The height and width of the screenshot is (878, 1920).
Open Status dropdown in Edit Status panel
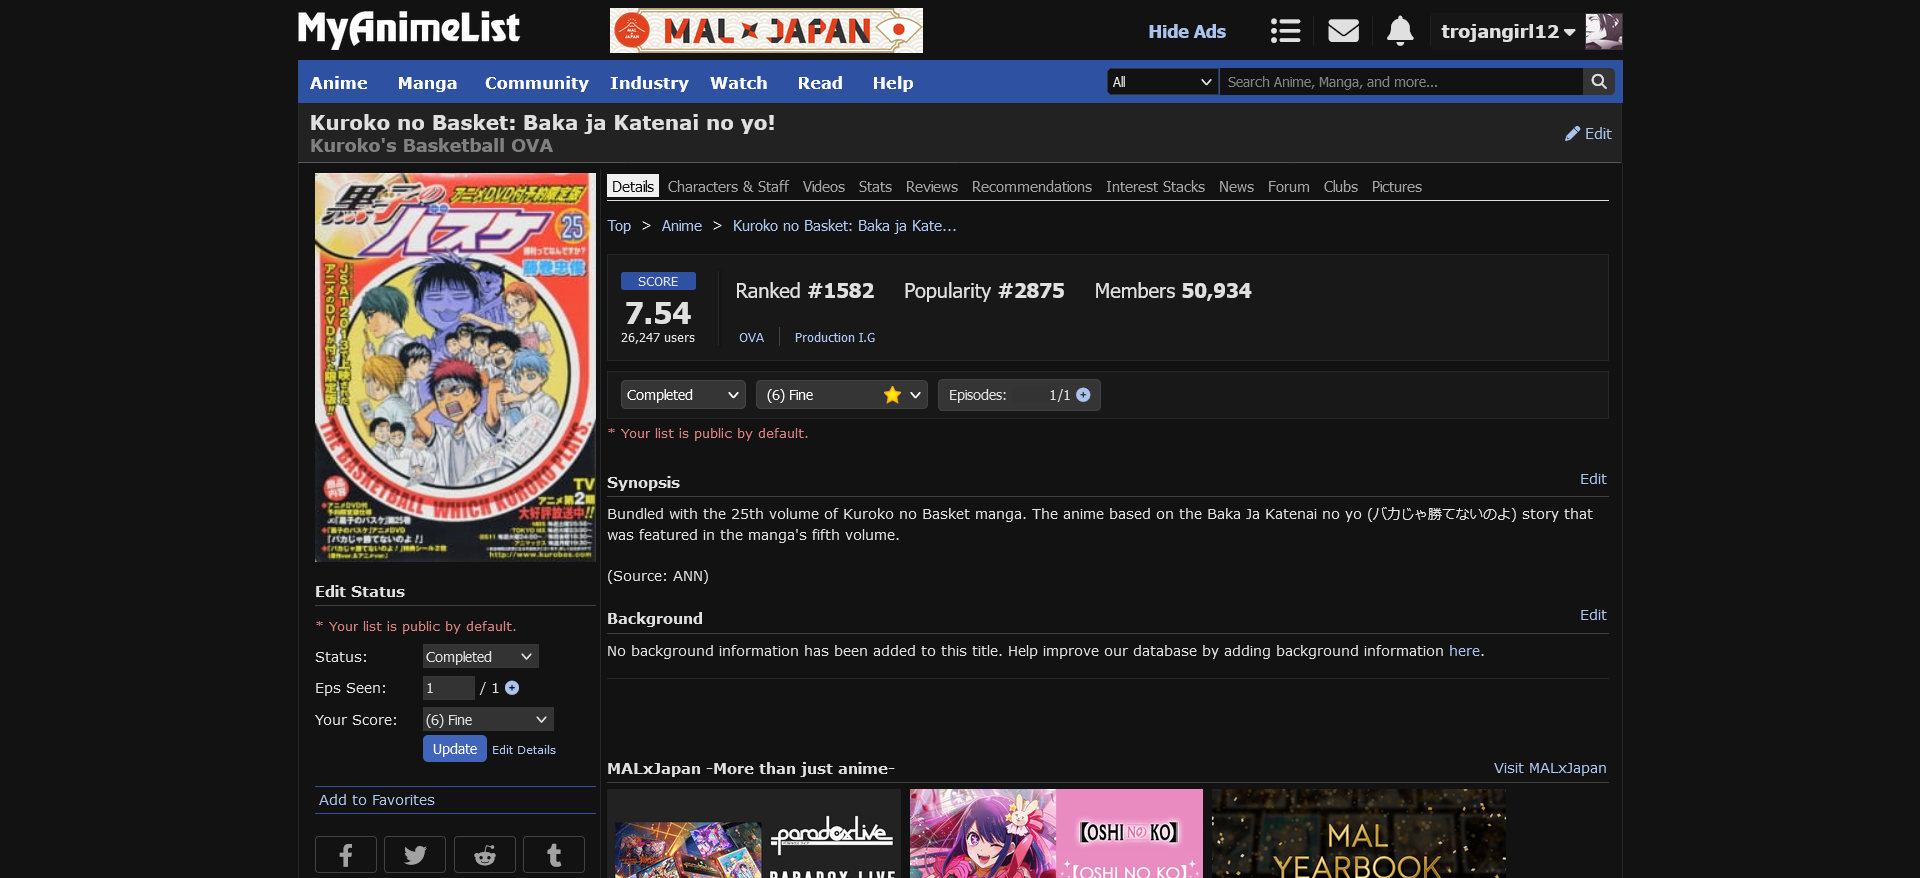click(480, 657)
